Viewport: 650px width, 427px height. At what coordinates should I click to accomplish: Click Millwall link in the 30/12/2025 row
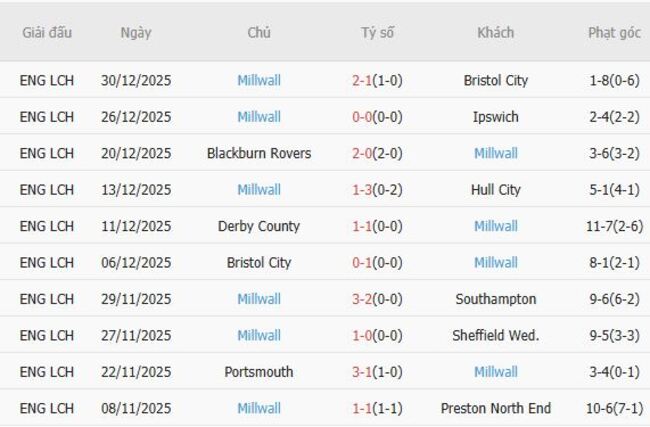pyautogui.click(x=259, y=80)
